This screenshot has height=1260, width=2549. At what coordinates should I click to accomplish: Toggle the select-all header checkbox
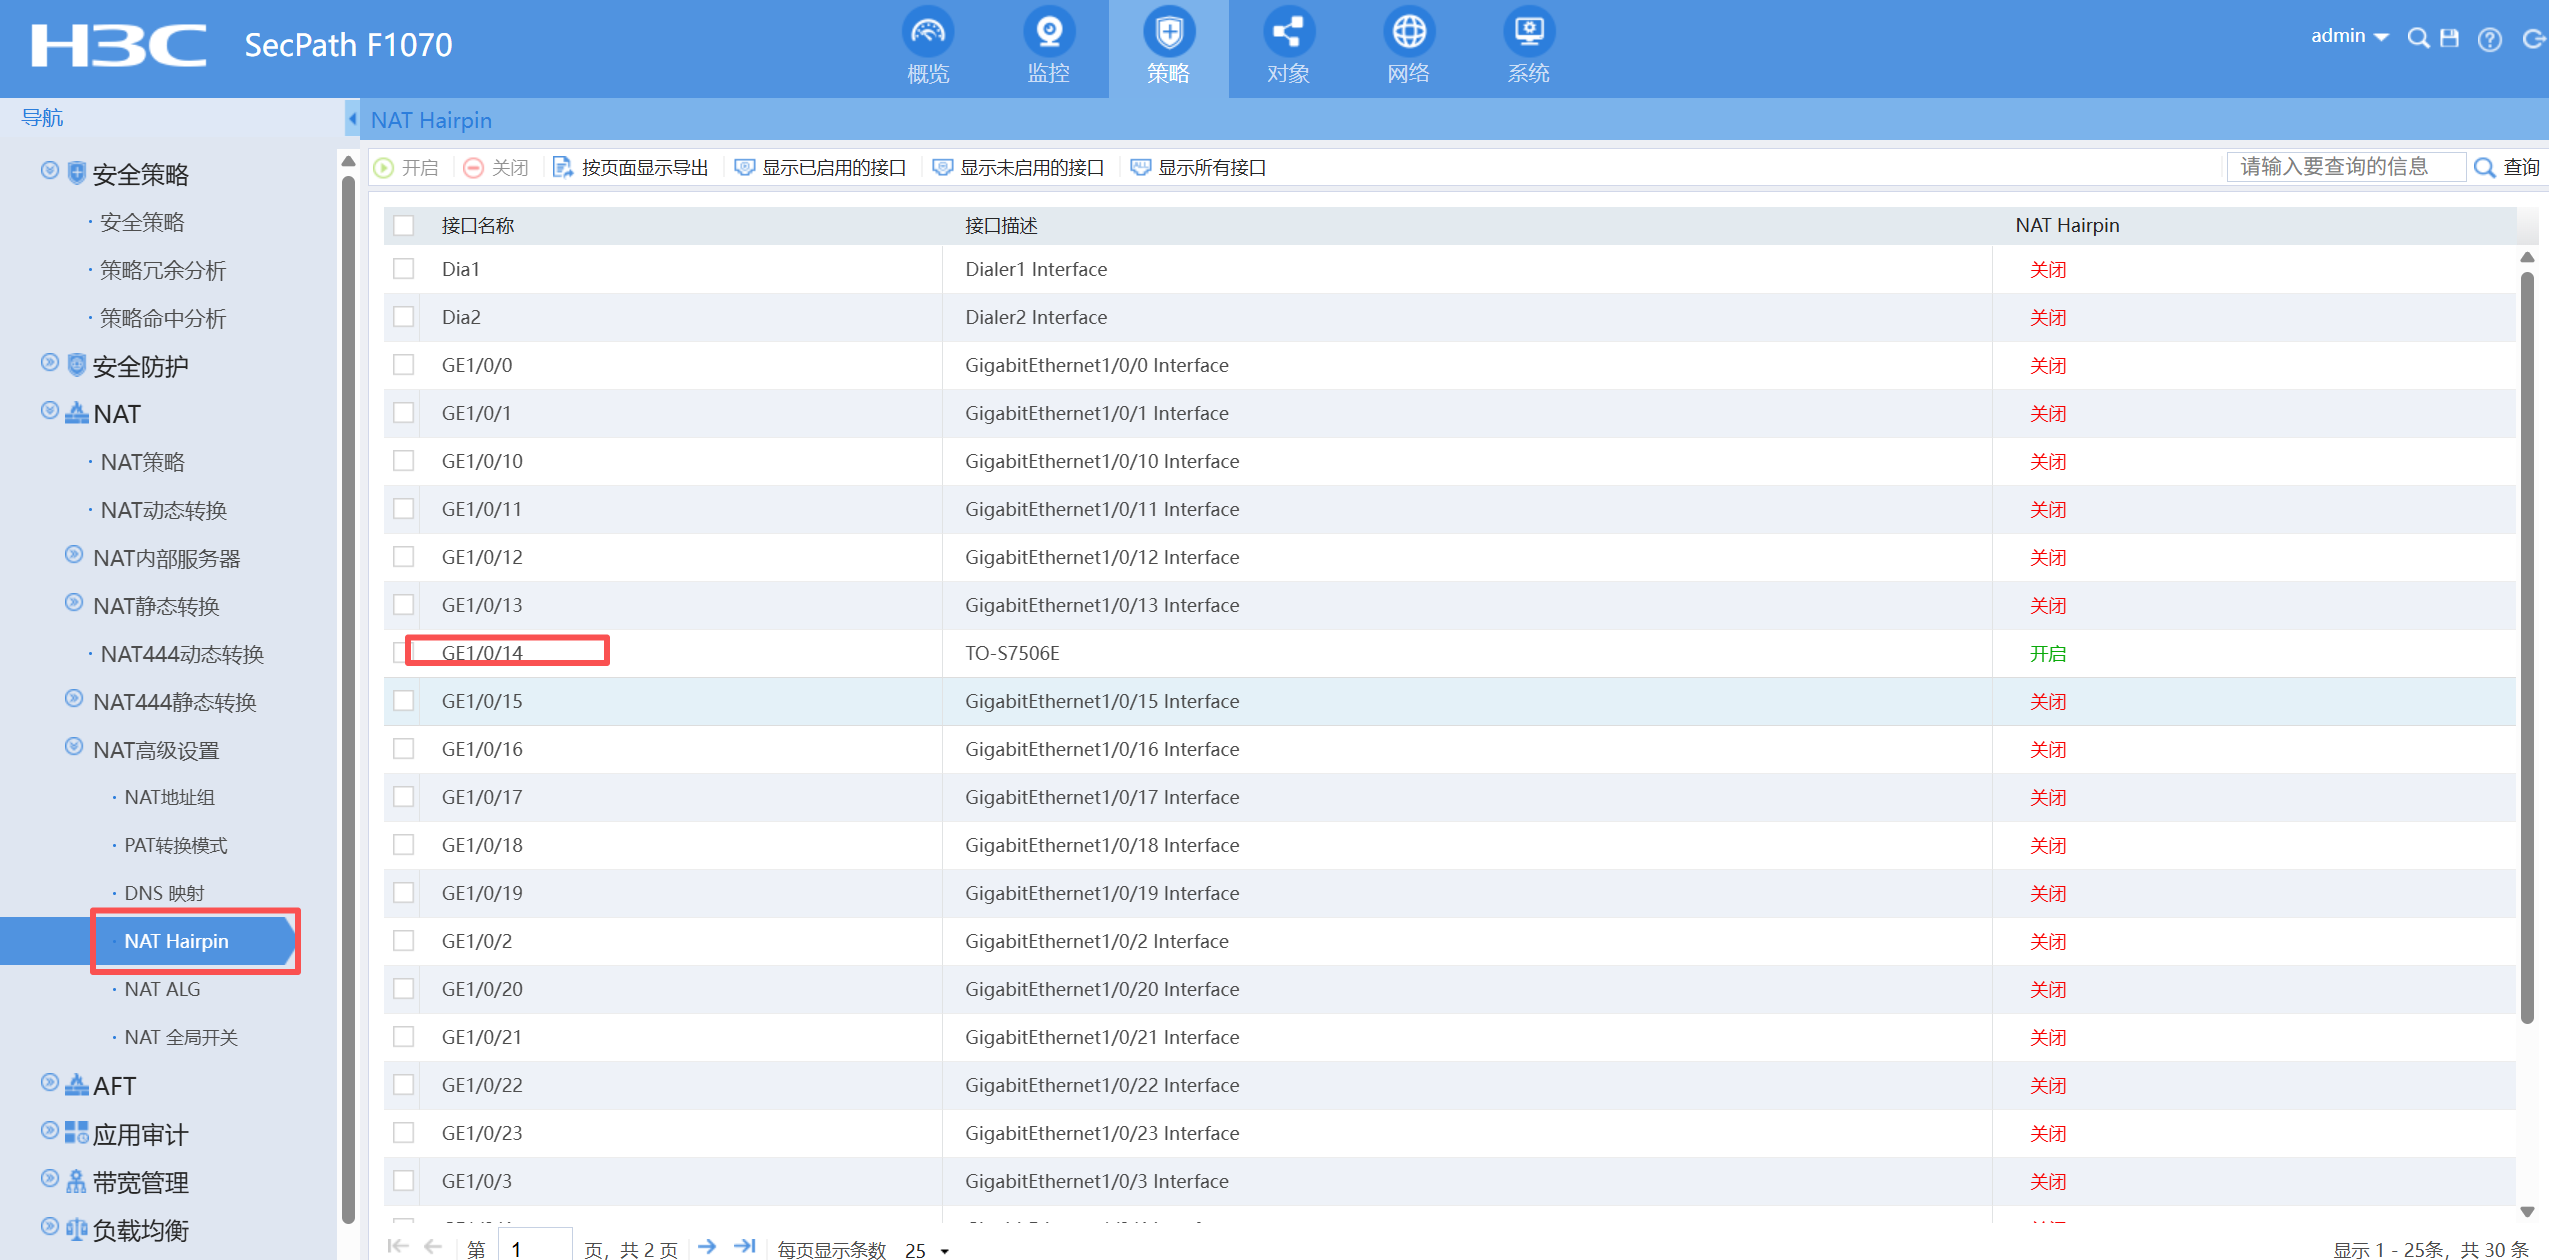pos(403,225)
